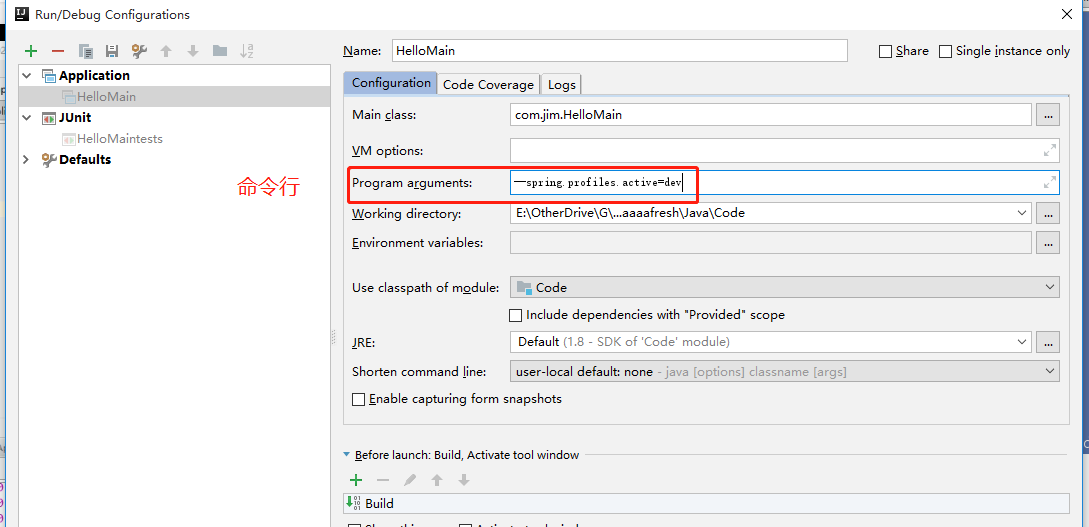Switch to the Code Coverage tab
Viewport: 1089px width, 527px height.
coord(488,85)
